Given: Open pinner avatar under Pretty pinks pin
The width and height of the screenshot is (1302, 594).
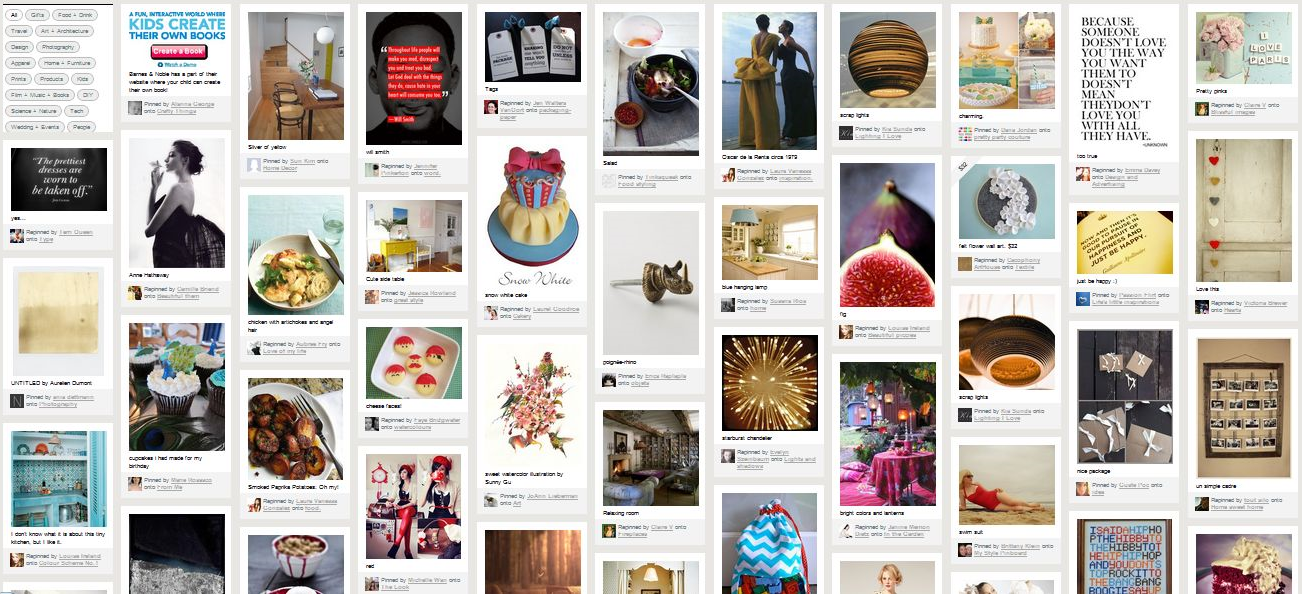Looking at the screenshot, I should [1203, 108].
